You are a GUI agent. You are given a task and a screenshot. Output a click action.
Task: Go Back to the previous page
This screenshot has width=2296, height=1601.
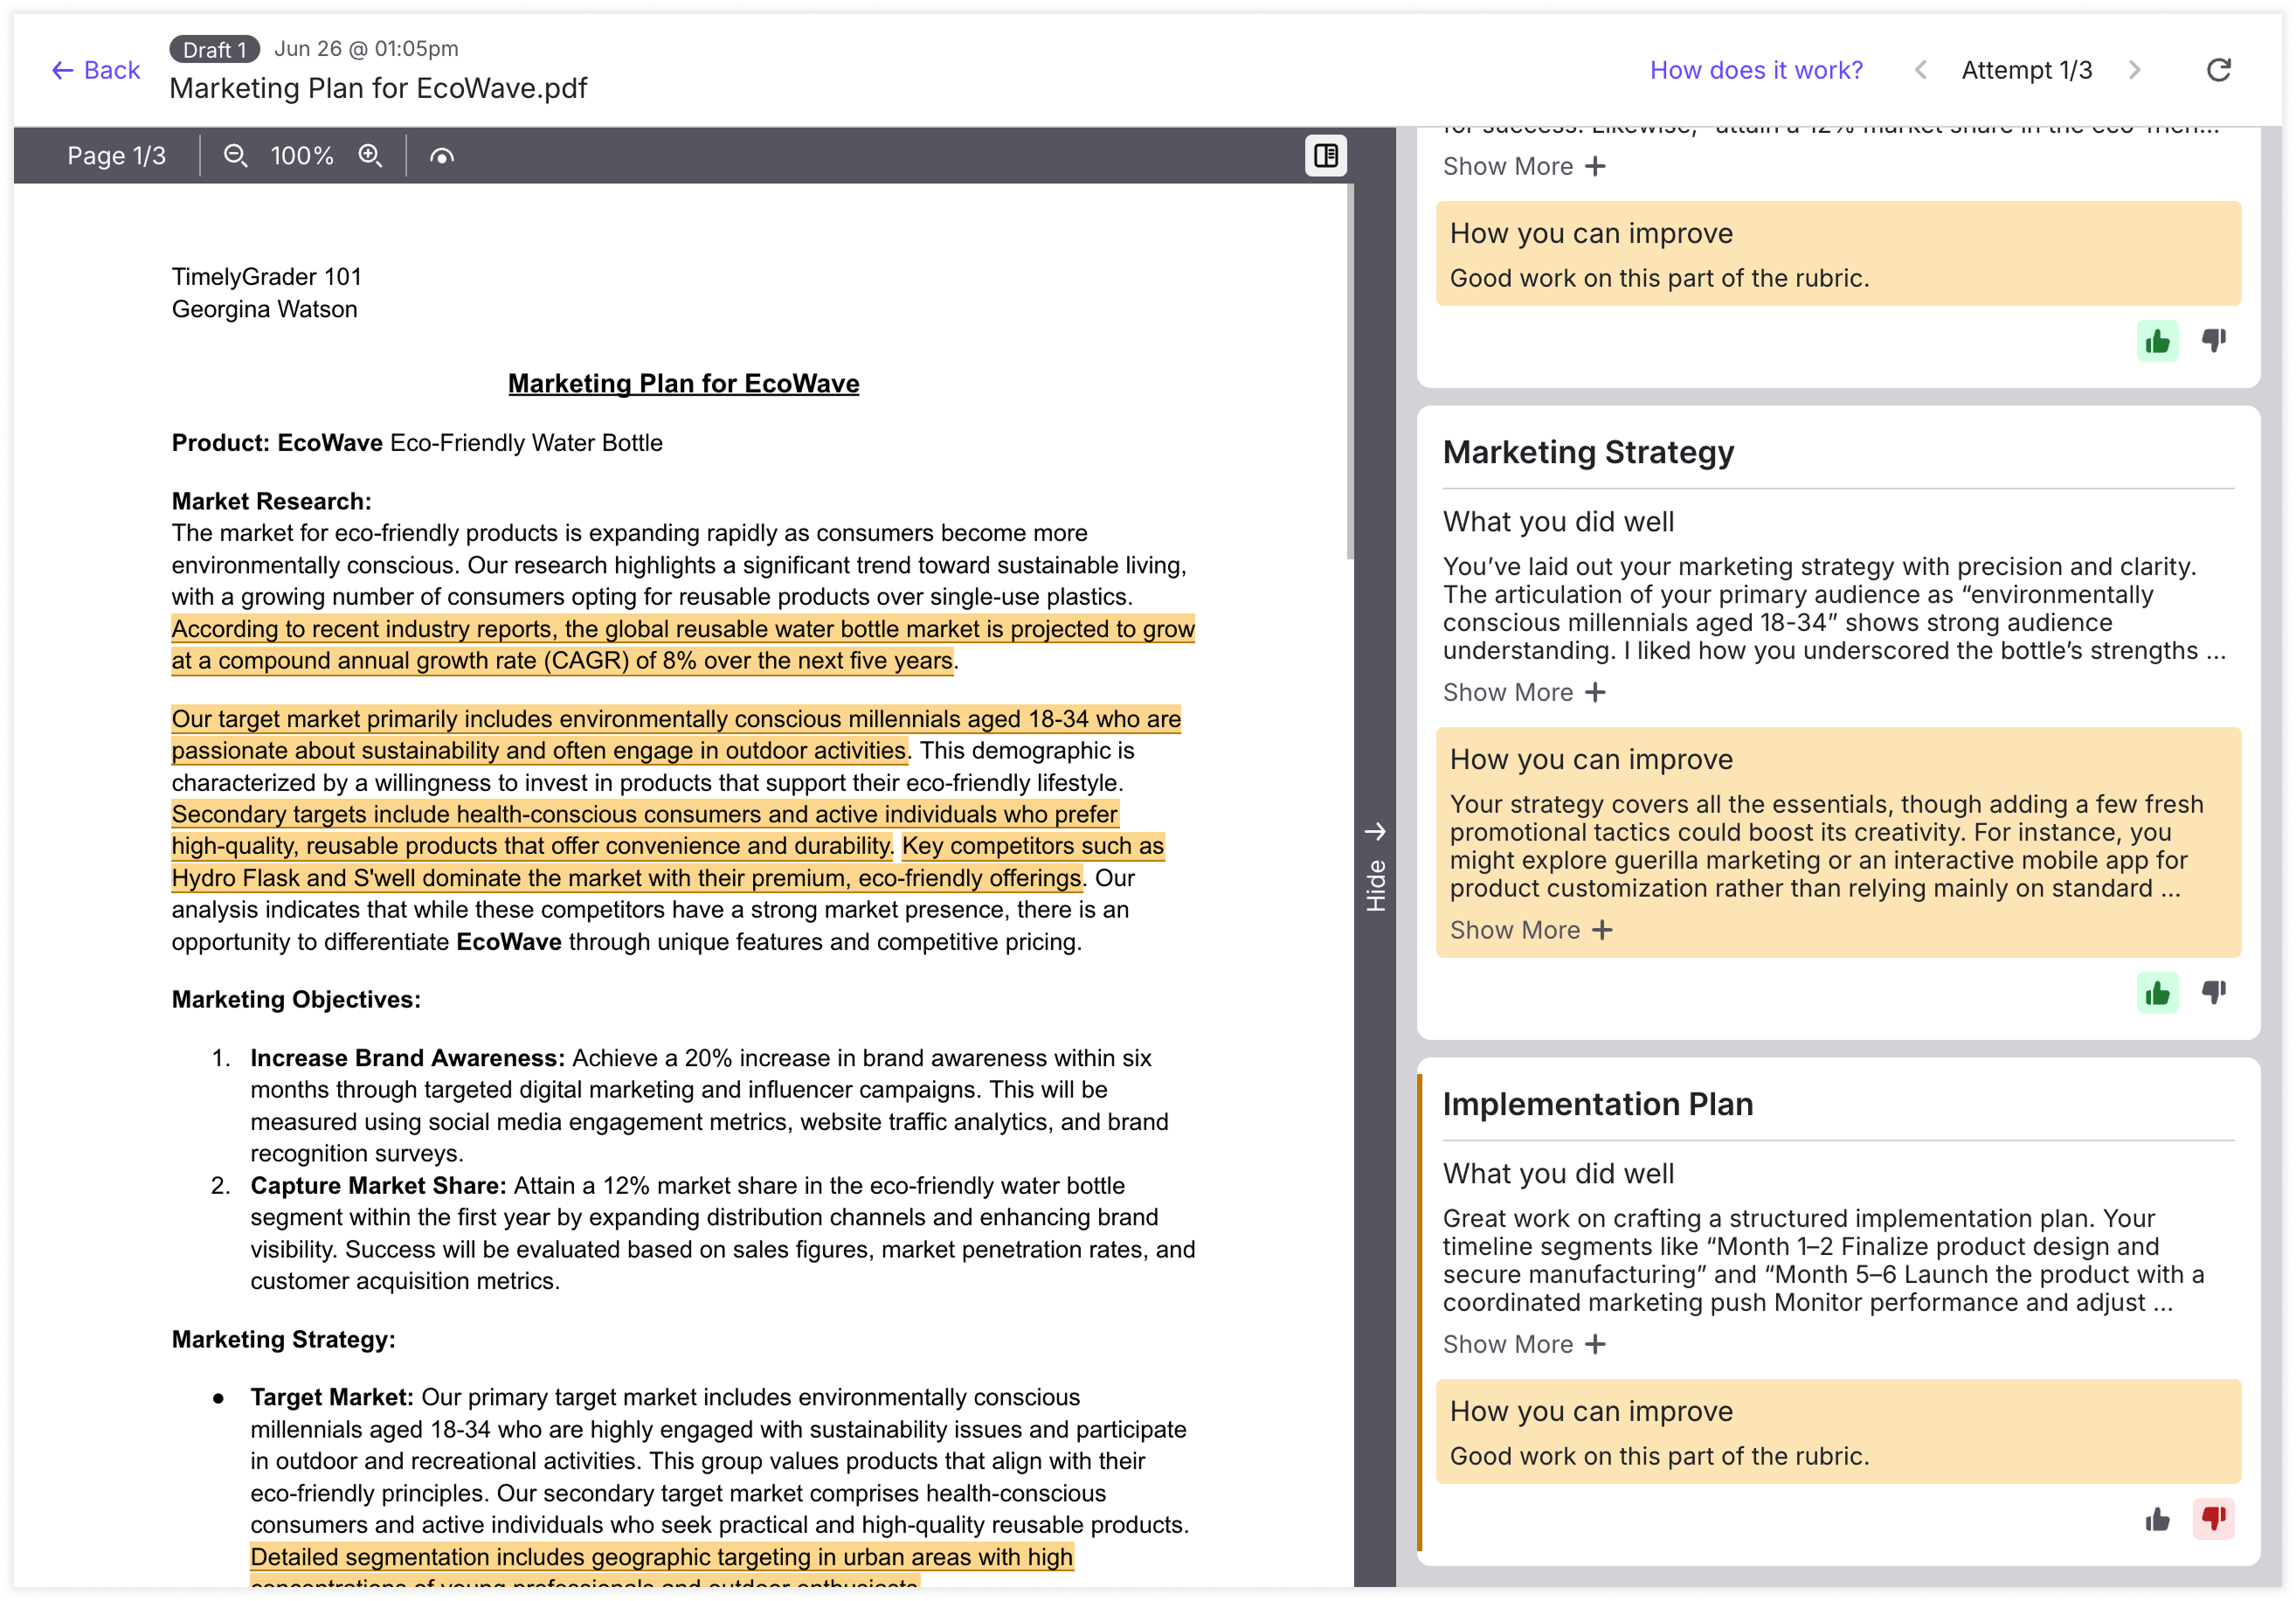(x=96, y=70)
